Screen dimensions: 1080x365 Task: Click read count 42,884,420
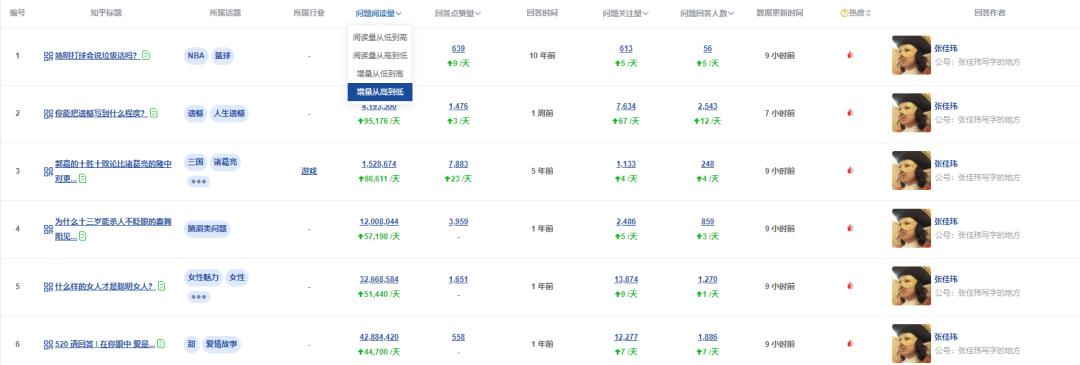379,337
